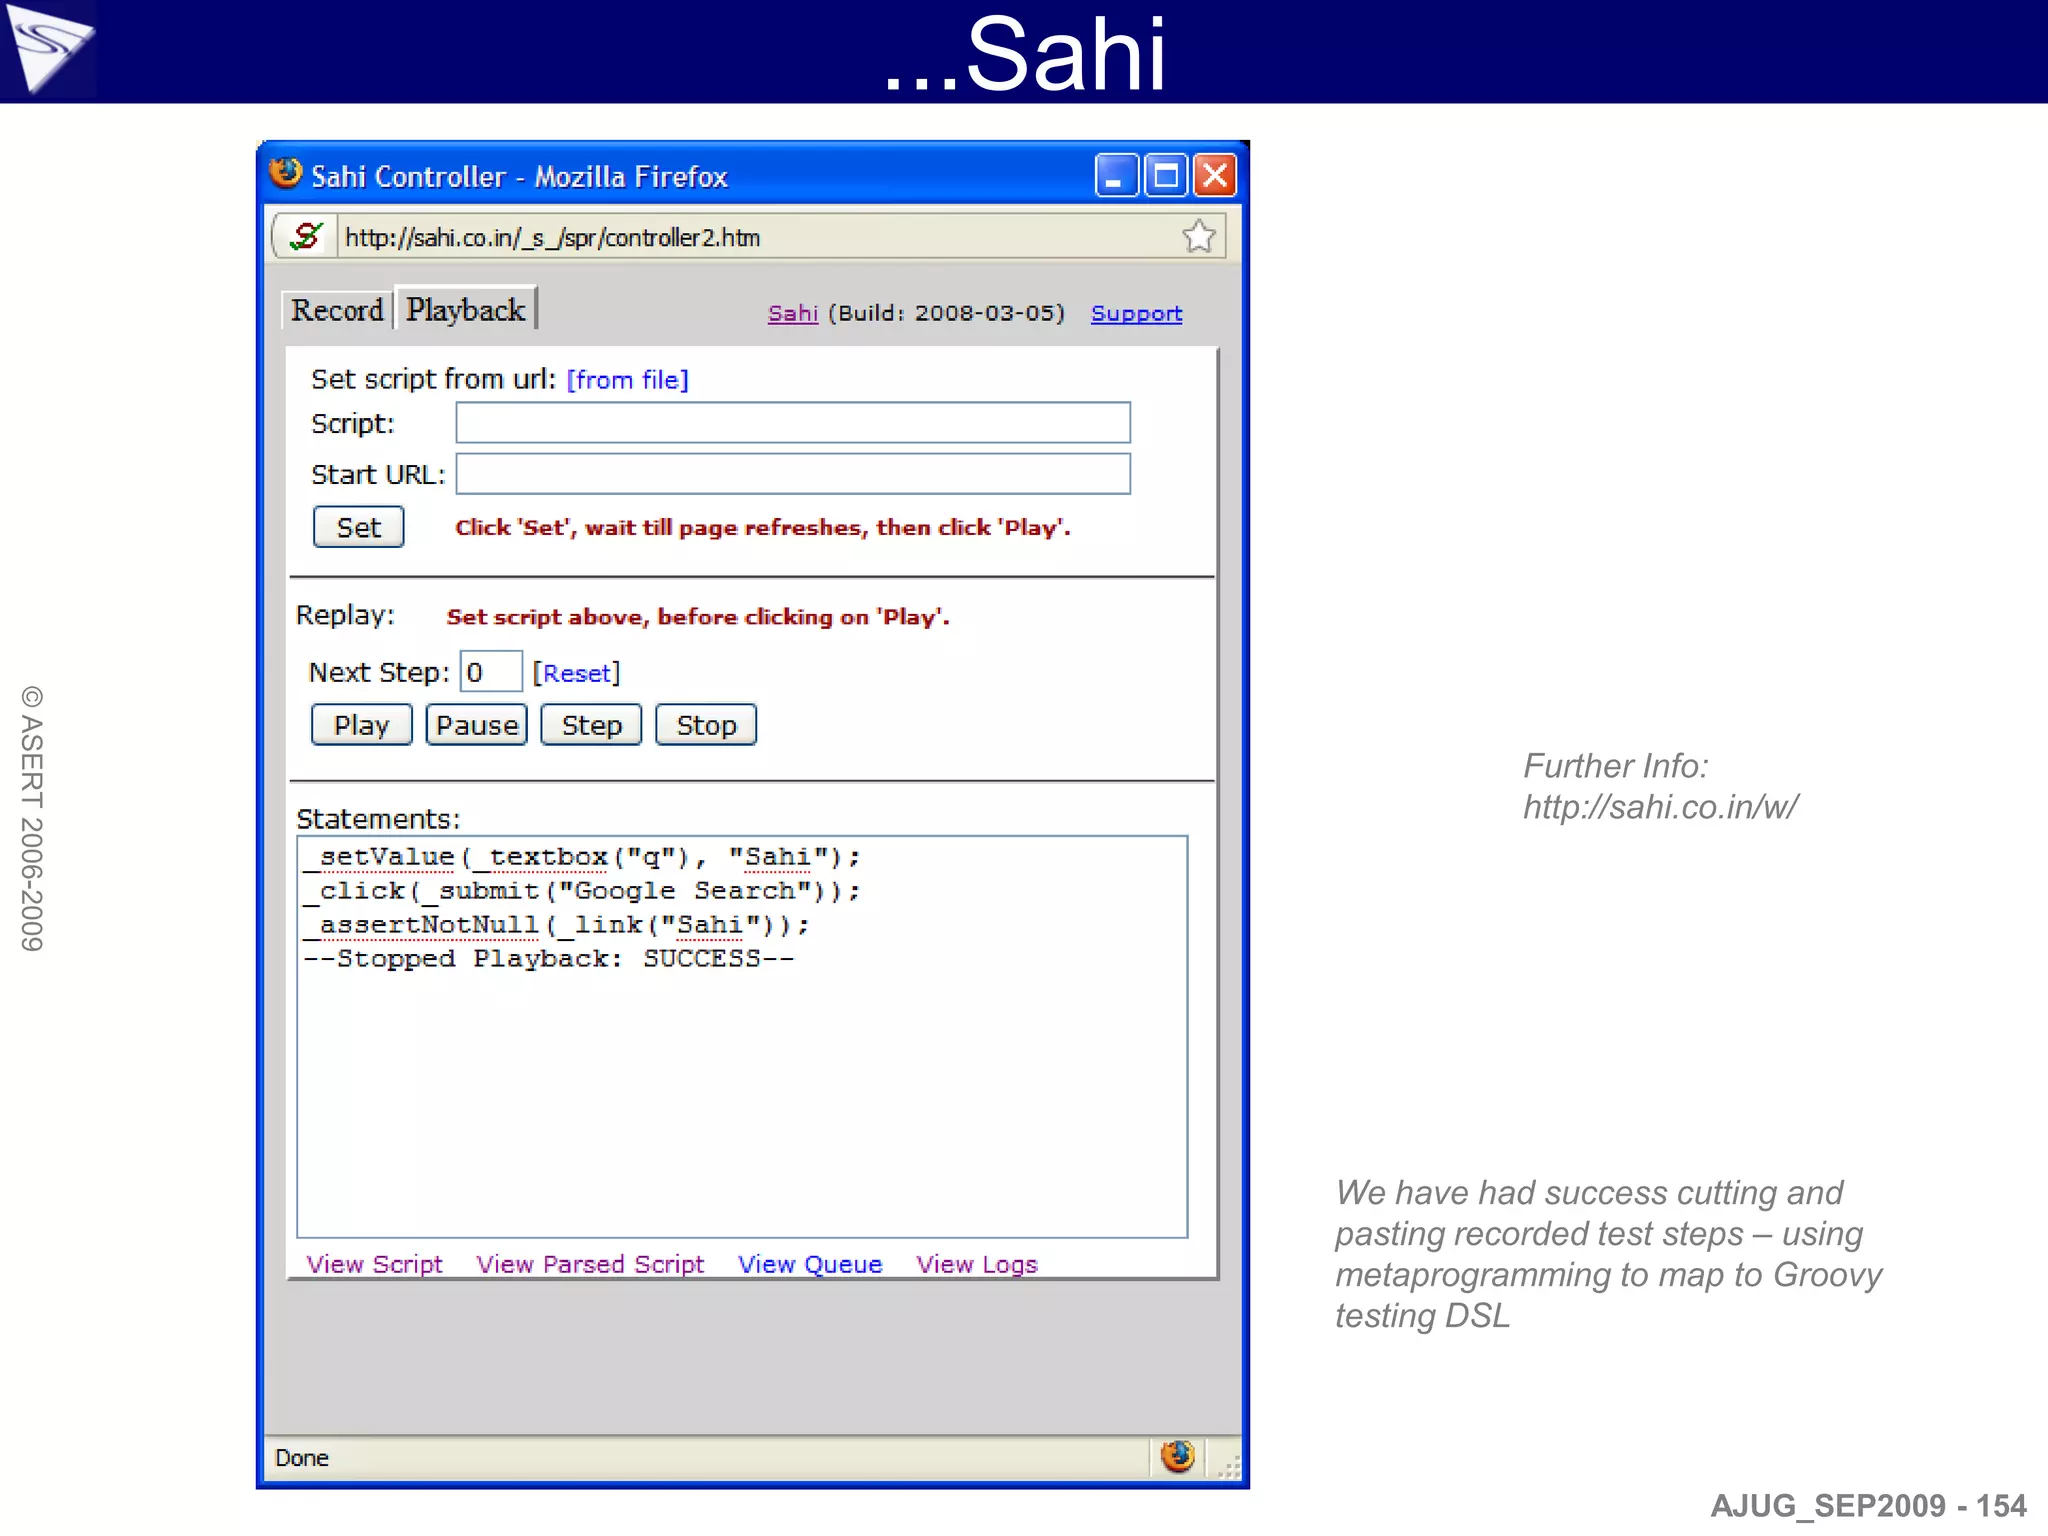Switch to the Playback tab

point(466,309)
